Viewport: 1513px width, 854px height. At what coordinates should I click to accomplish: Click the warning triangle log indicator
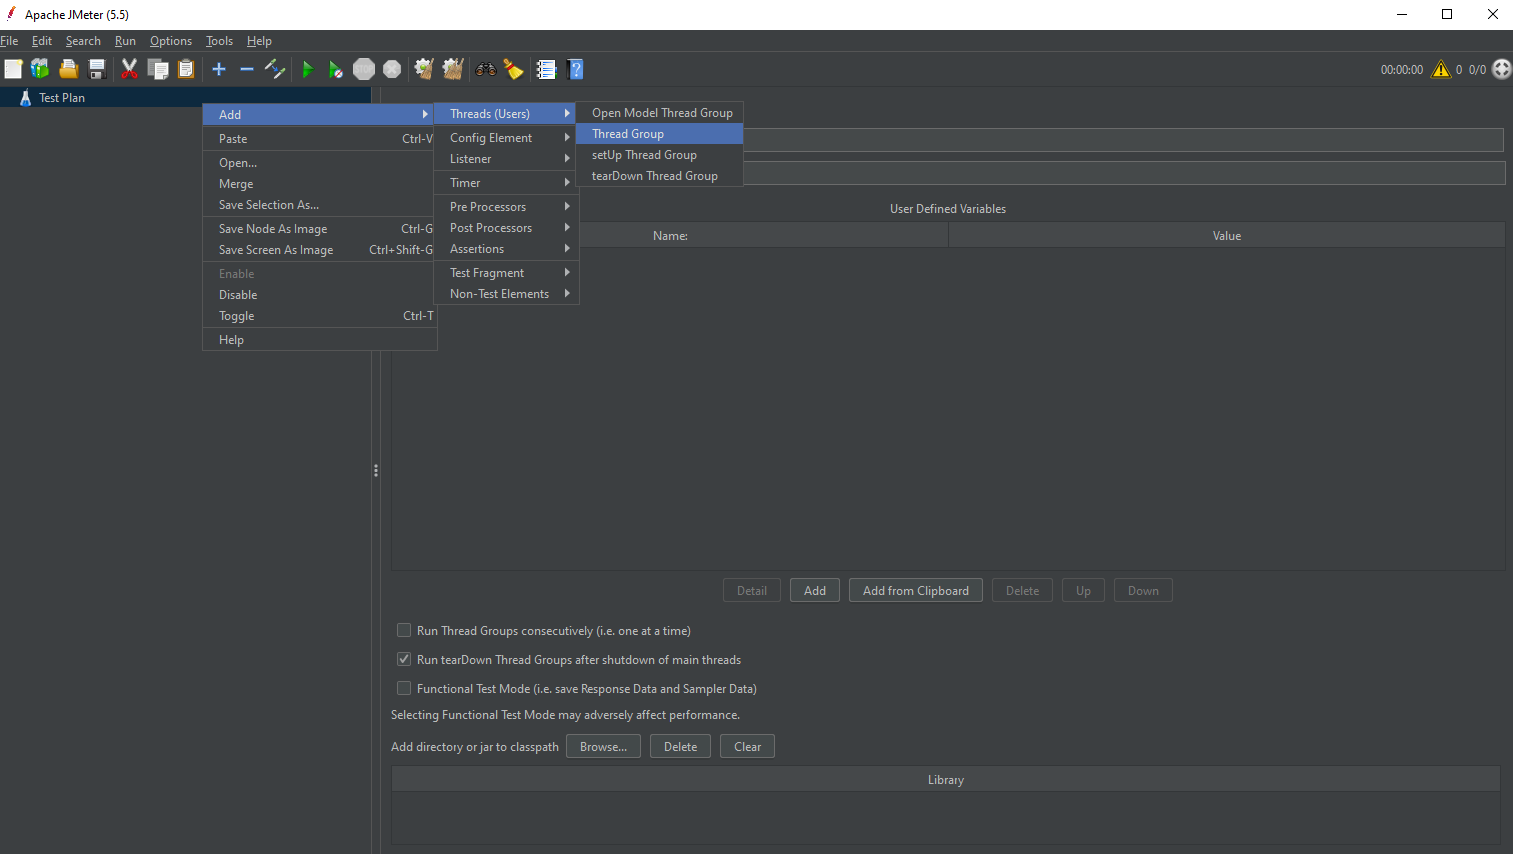[x=1441, y=69]
